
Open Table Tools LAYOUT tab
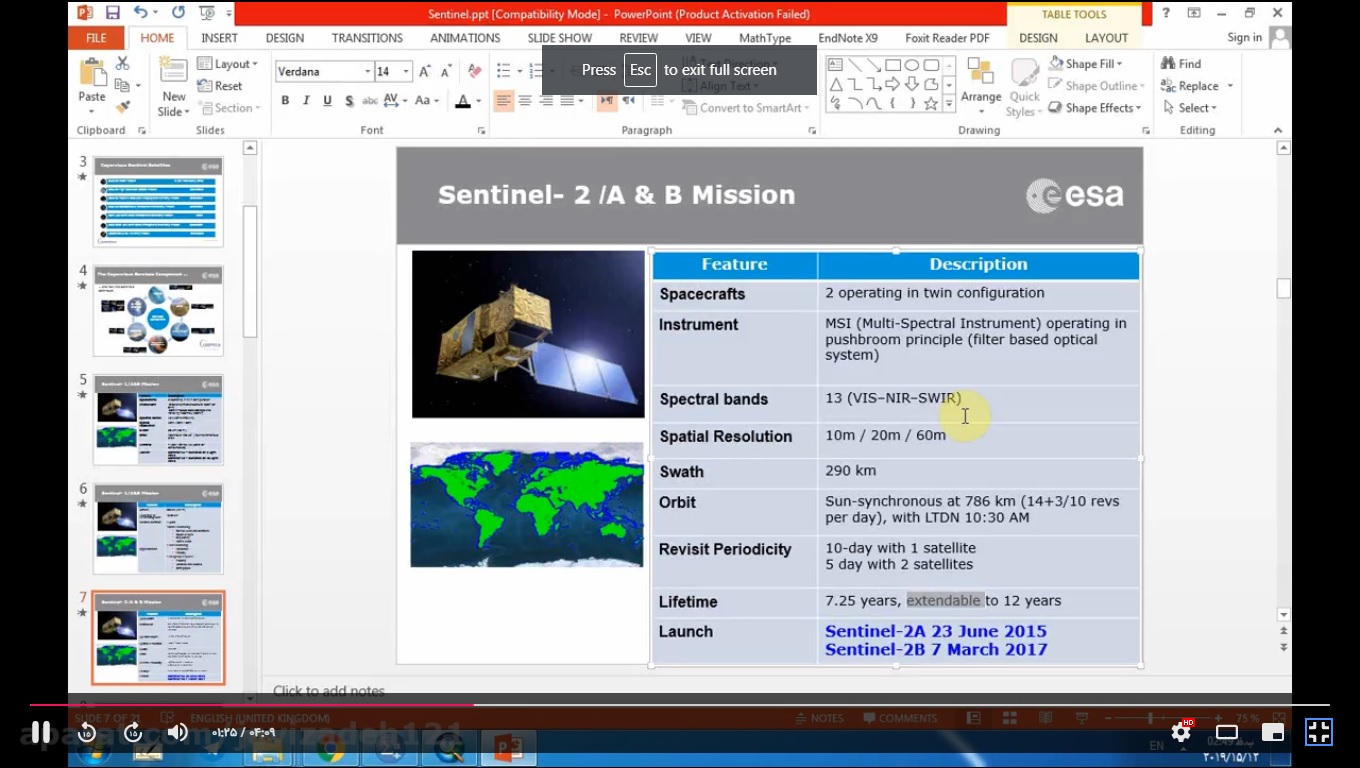pyautogui.click(x=1106, y=38)
